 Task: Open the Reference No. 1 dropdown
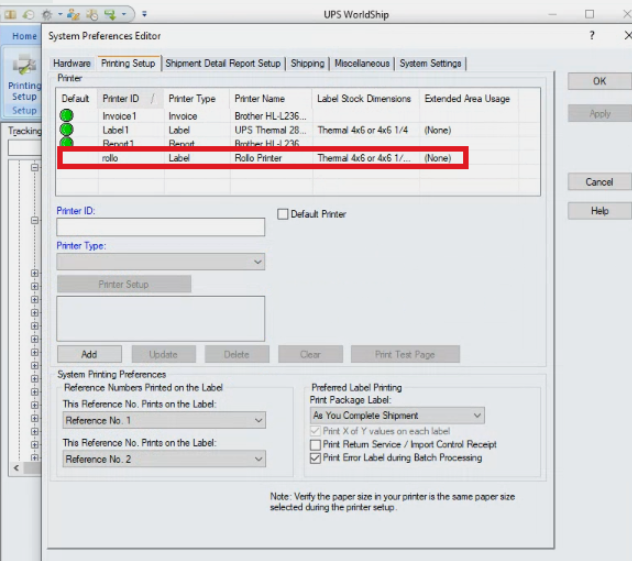point(164,420)
